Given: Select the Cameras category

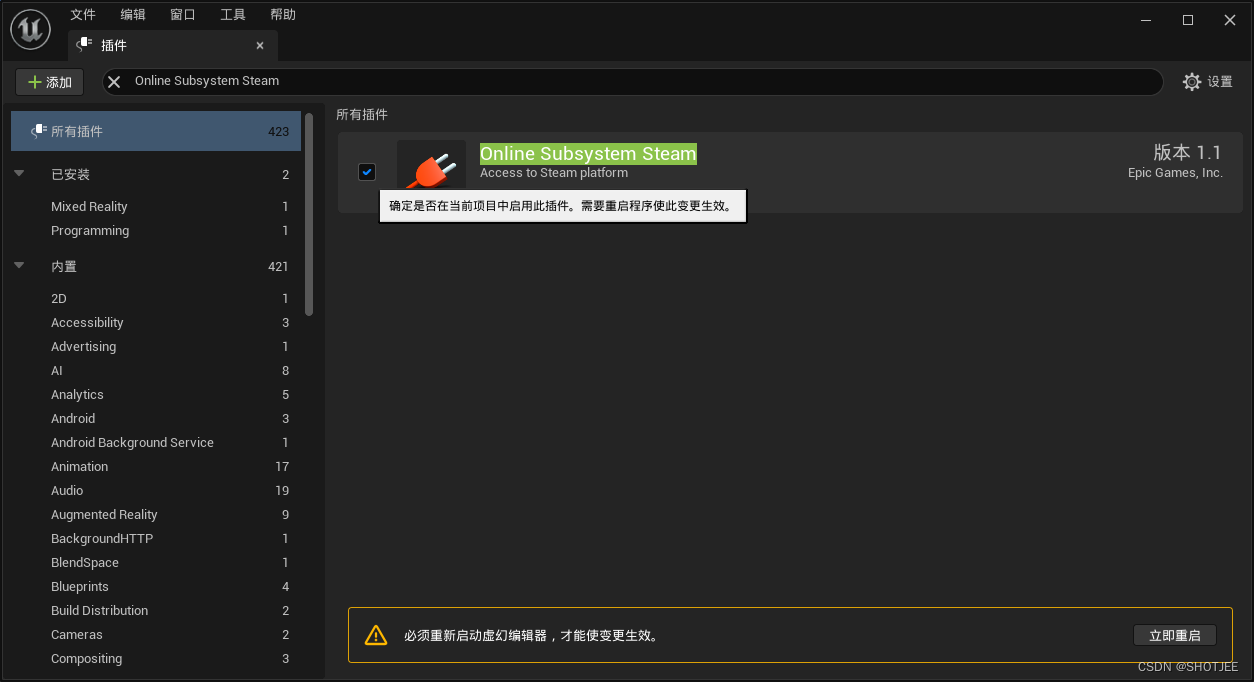Looking at the screenshot, I should click(156, 634).
